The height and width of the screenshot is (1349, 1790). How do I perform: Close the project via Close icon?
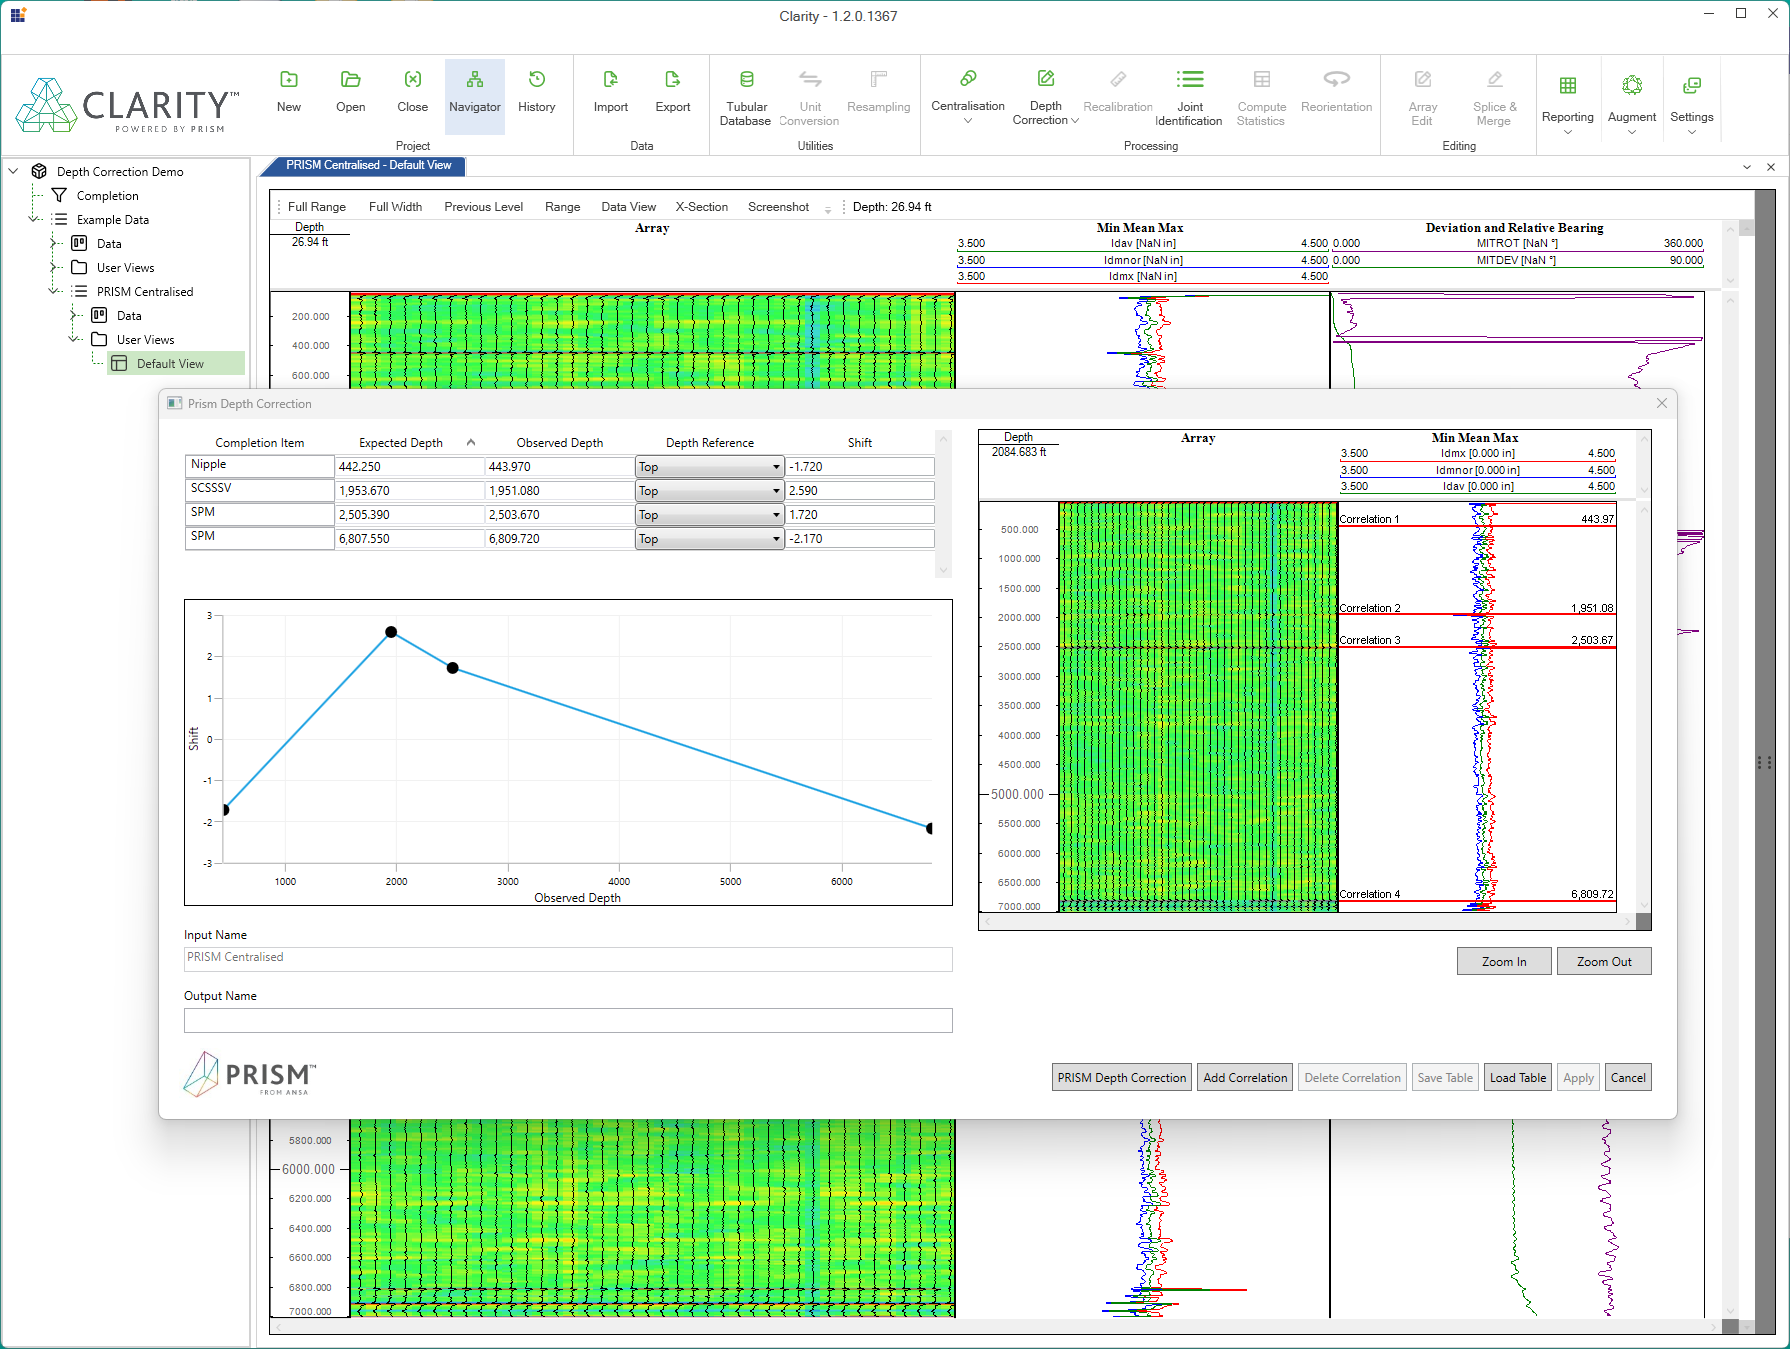tap(412, 92)
